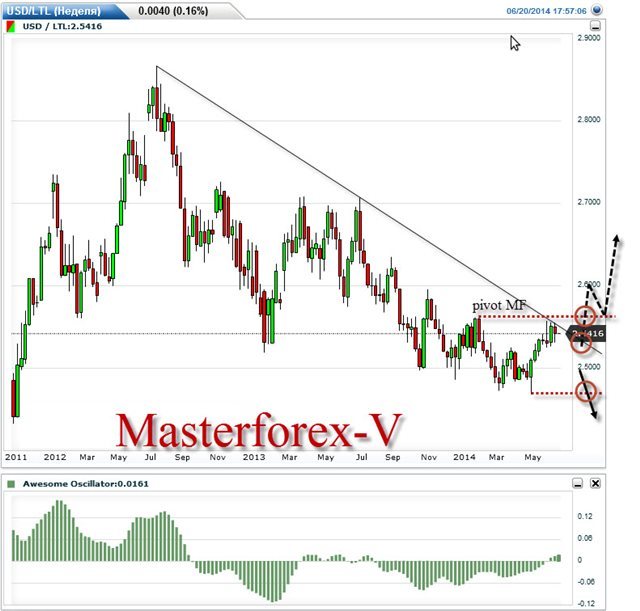
Task: Click the Awesome Oscillator:0.0161 label
Action: pyautogui.click(x=86, y=484)
